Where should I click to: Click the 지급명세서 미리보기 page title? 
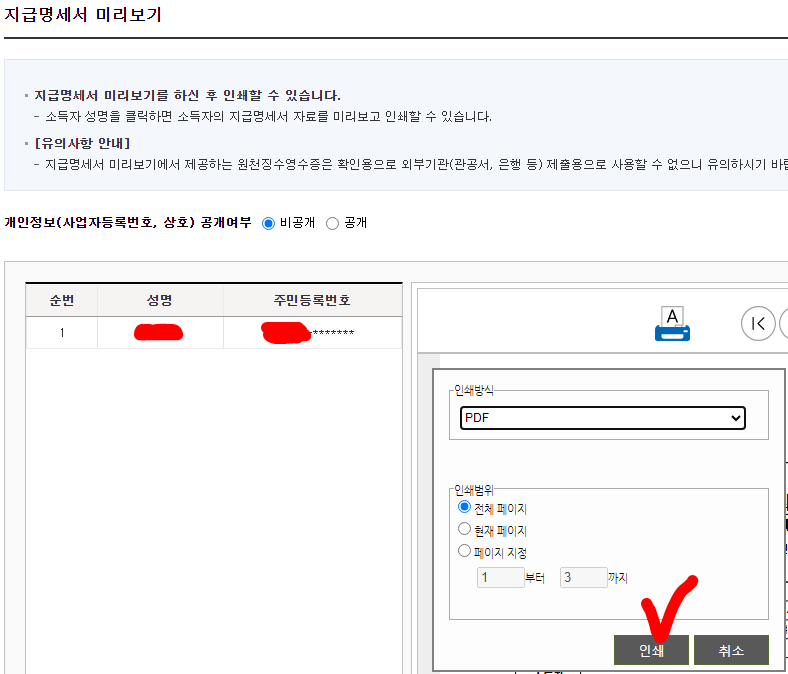83,15
